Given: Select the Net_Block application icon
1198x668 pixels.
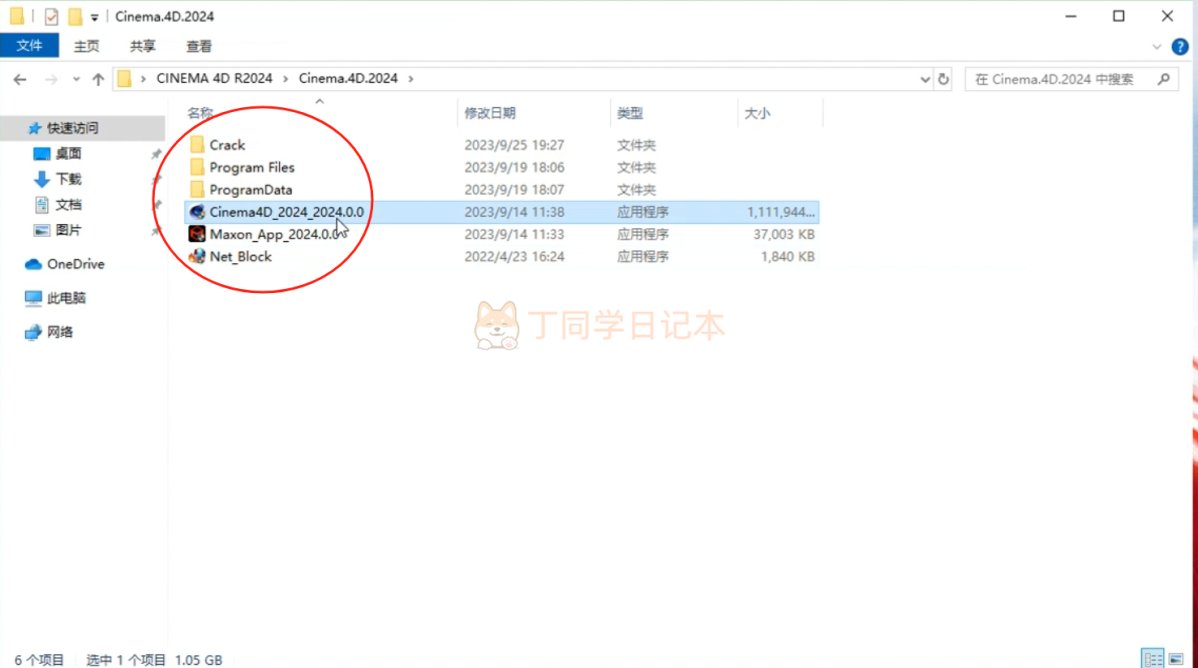Looking at the screenshot, I should tap(197, 256).
